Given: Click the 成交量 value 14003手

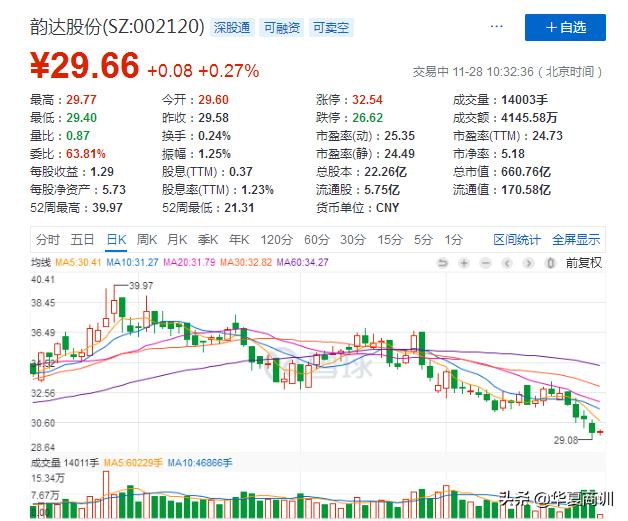Looking at the screenshot, I should (x=524, y=100).
